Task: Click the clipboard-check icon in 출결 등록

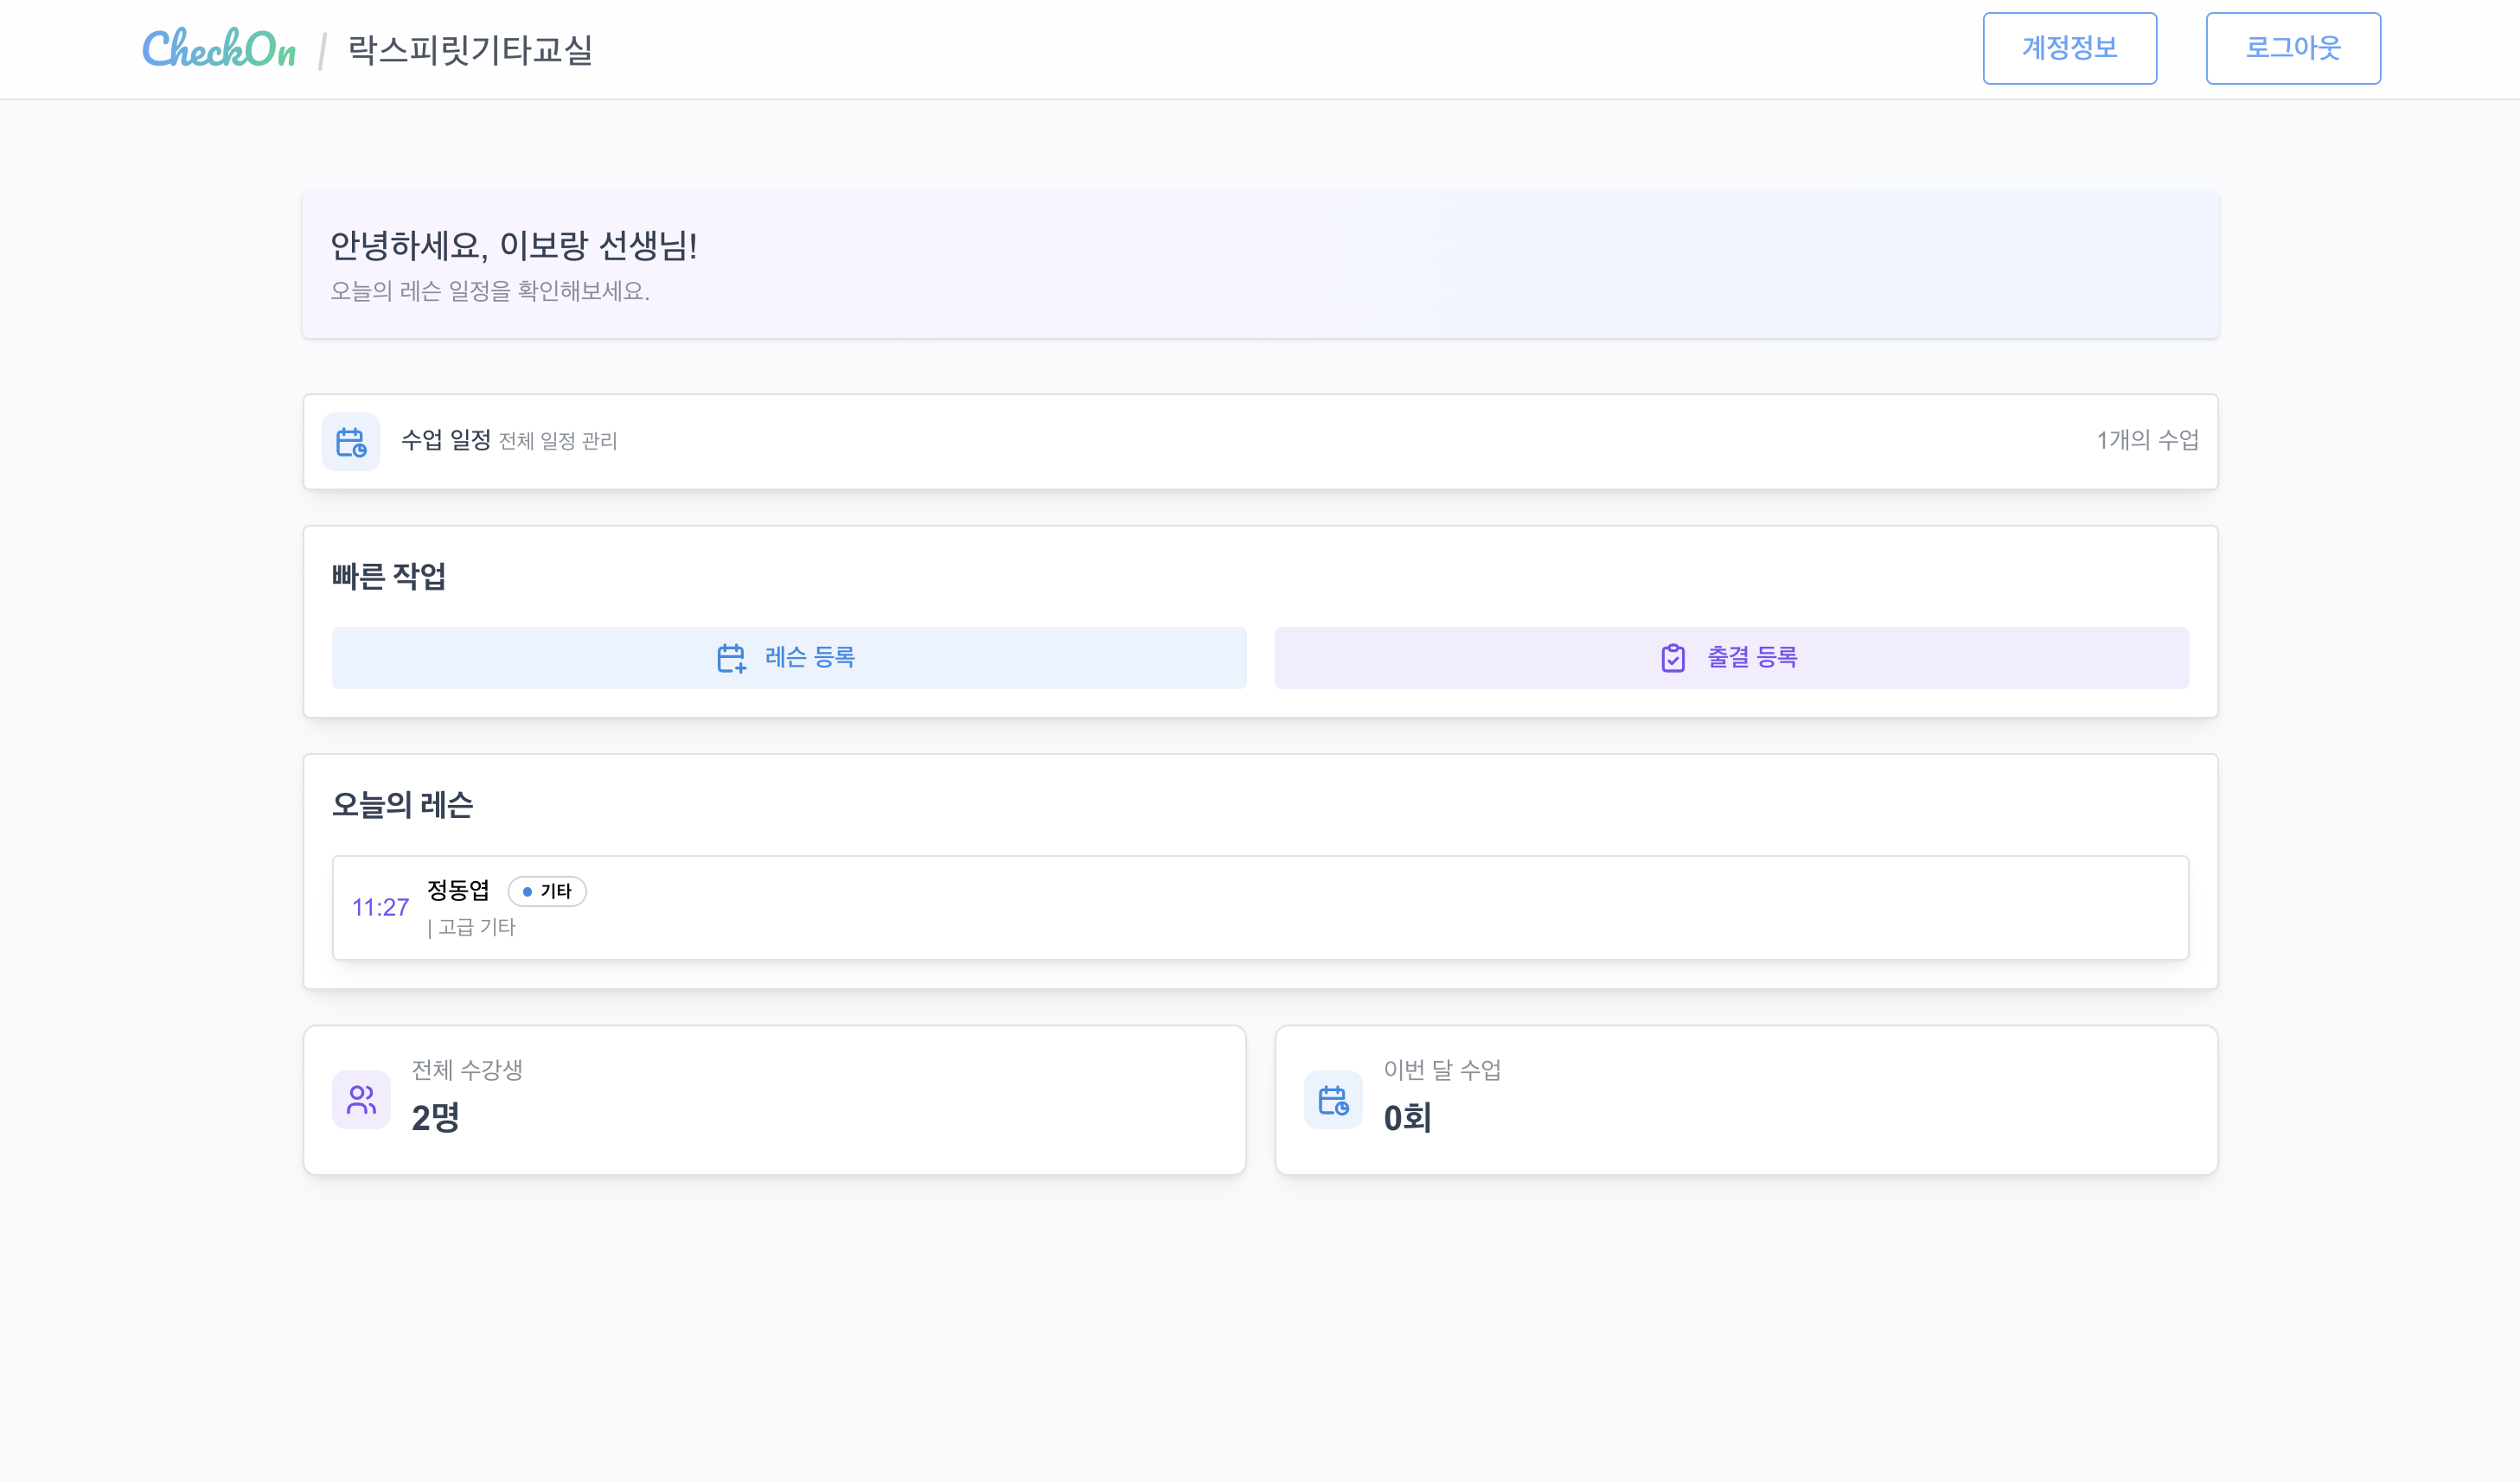Action: (x=1673, y=658)
